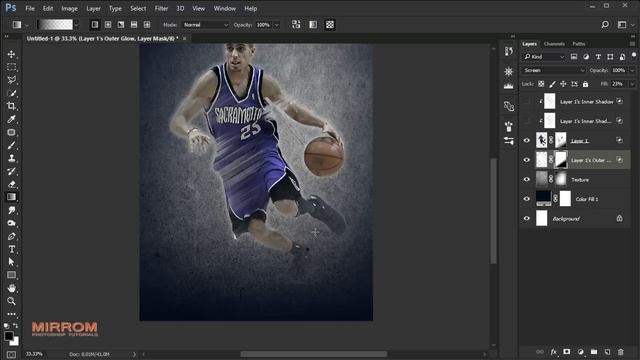Select the Pen tool
The image size is (640, 360).
click(11, 236)
